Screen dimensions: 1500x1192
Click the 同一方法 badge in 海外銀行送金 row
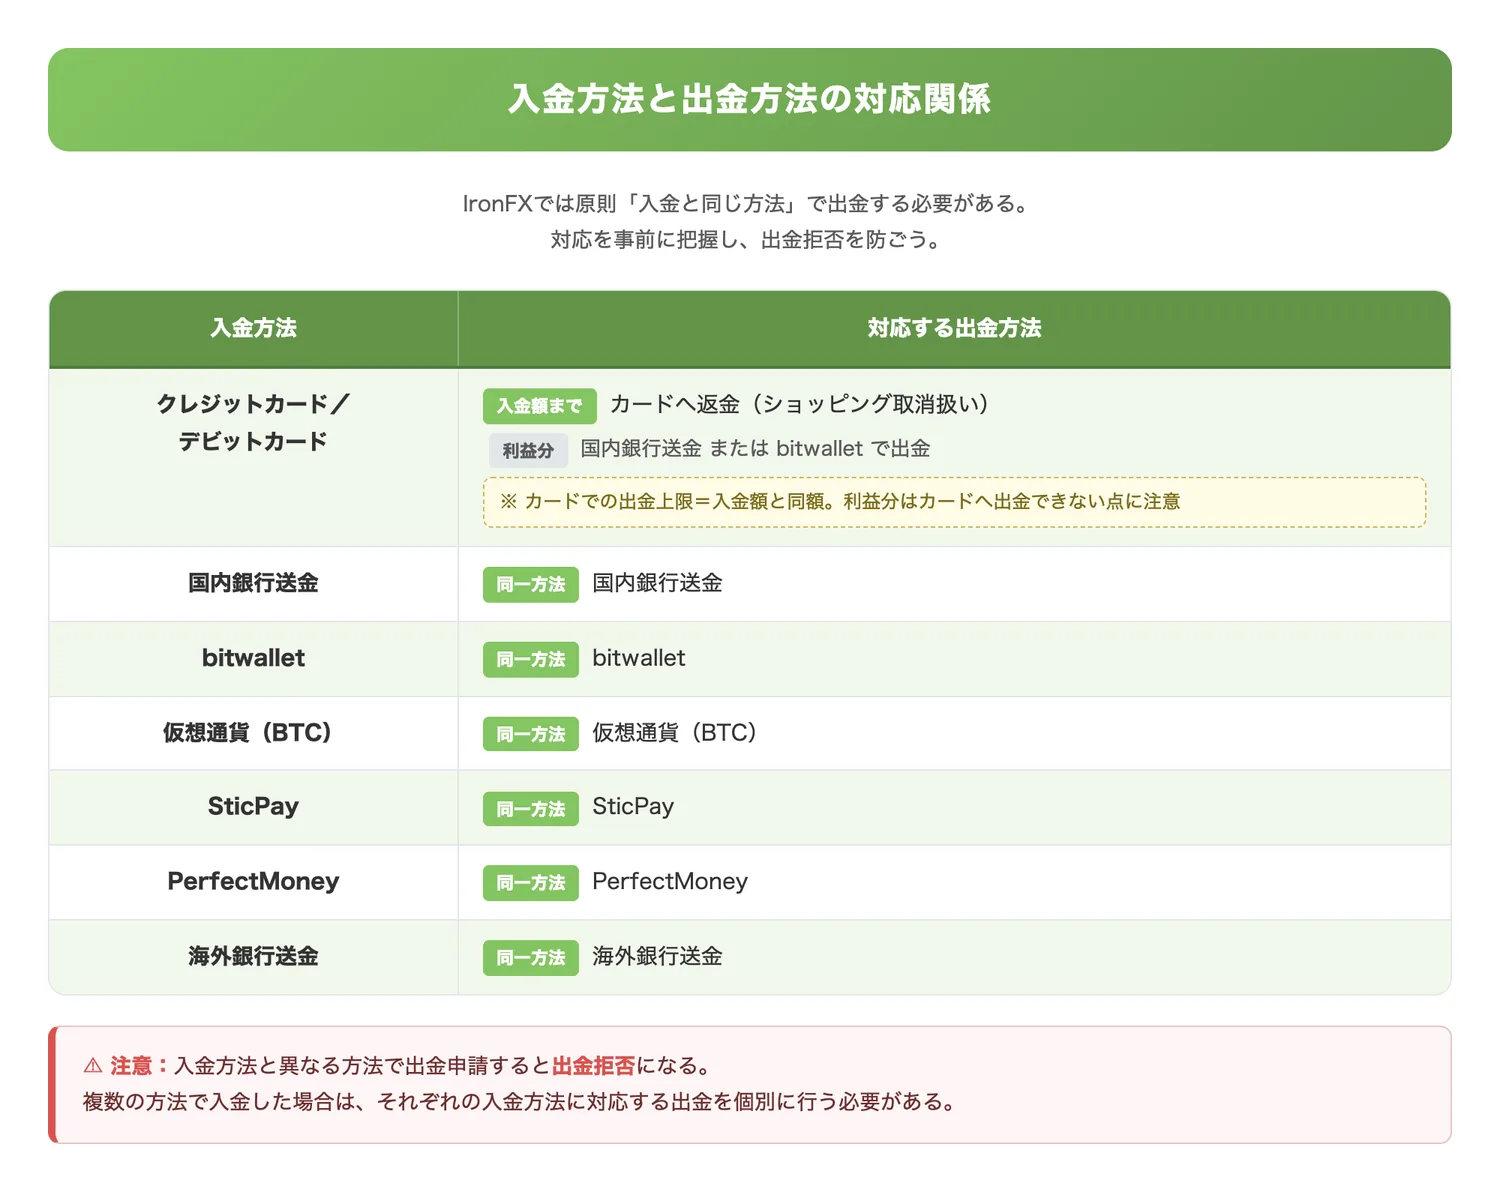point(531,958)
